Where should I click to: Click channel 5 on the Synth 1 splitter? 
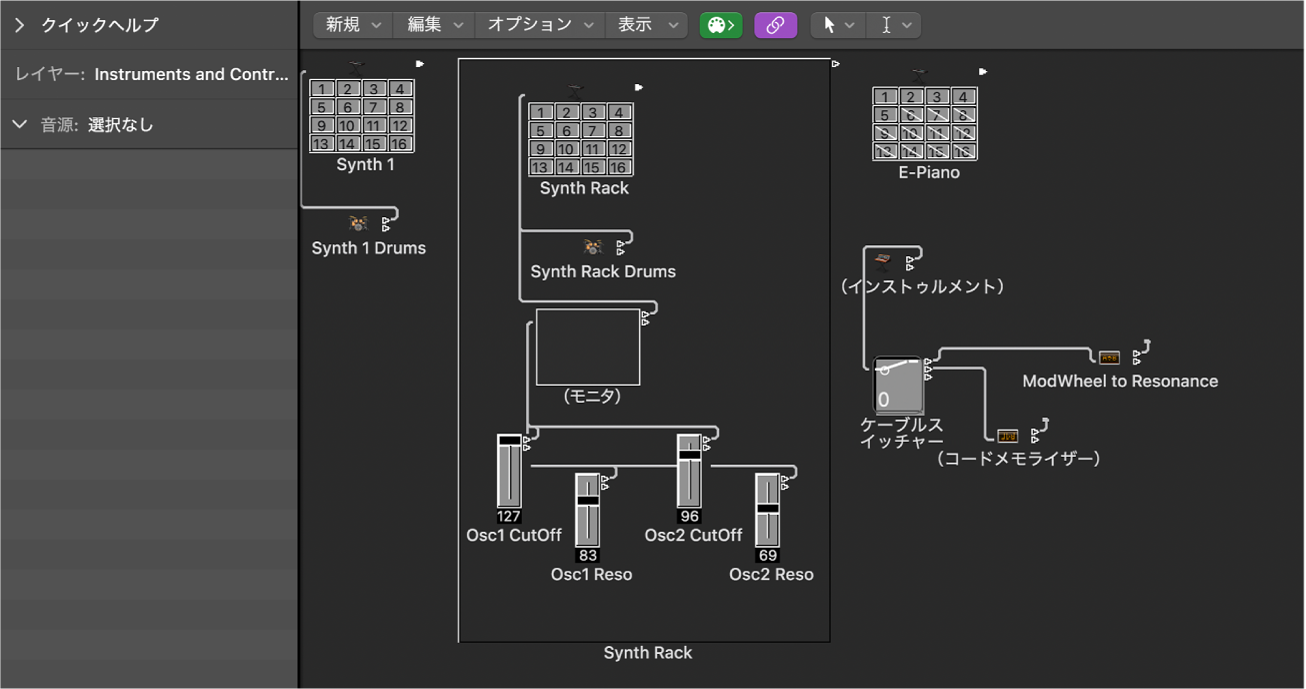322,106
